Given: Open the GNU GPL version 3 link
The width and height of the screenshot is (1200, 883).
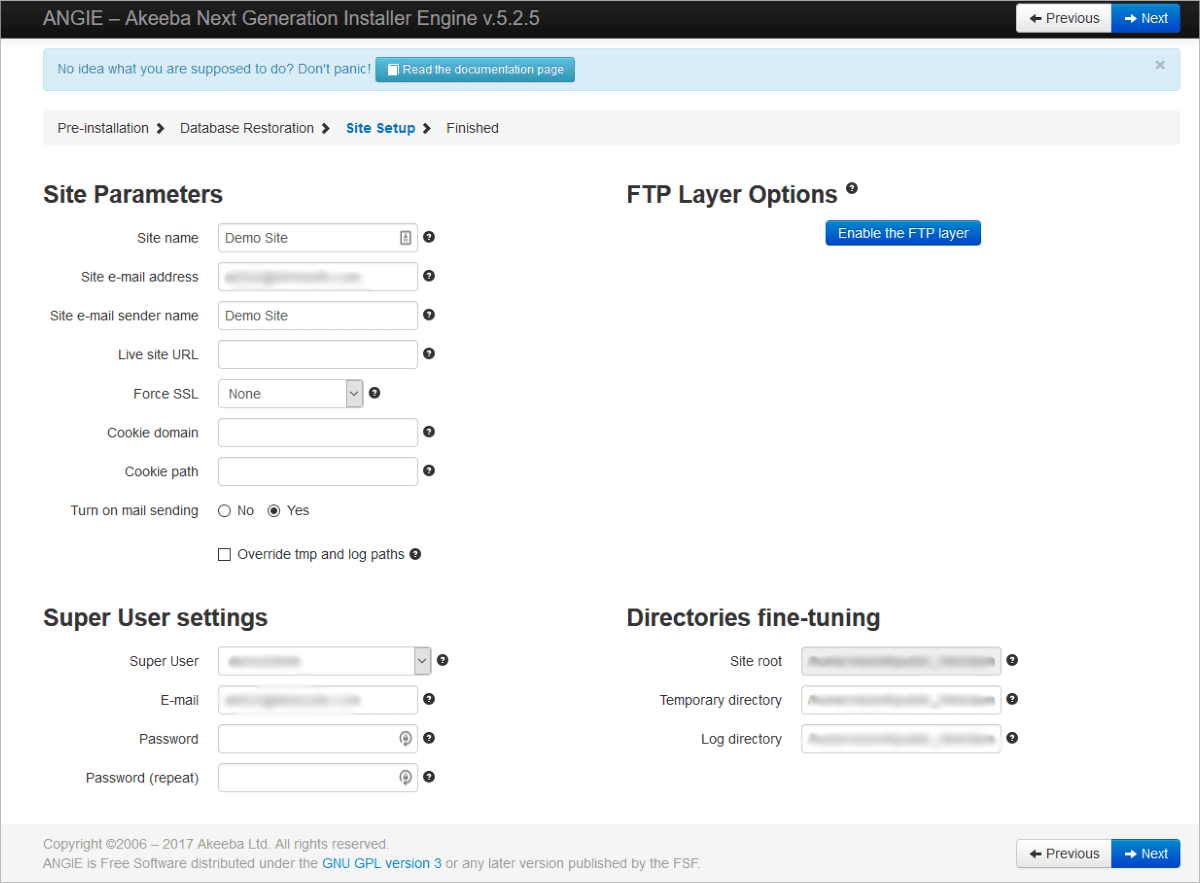Looking at the screenshot, I should [x=381, y=863].
